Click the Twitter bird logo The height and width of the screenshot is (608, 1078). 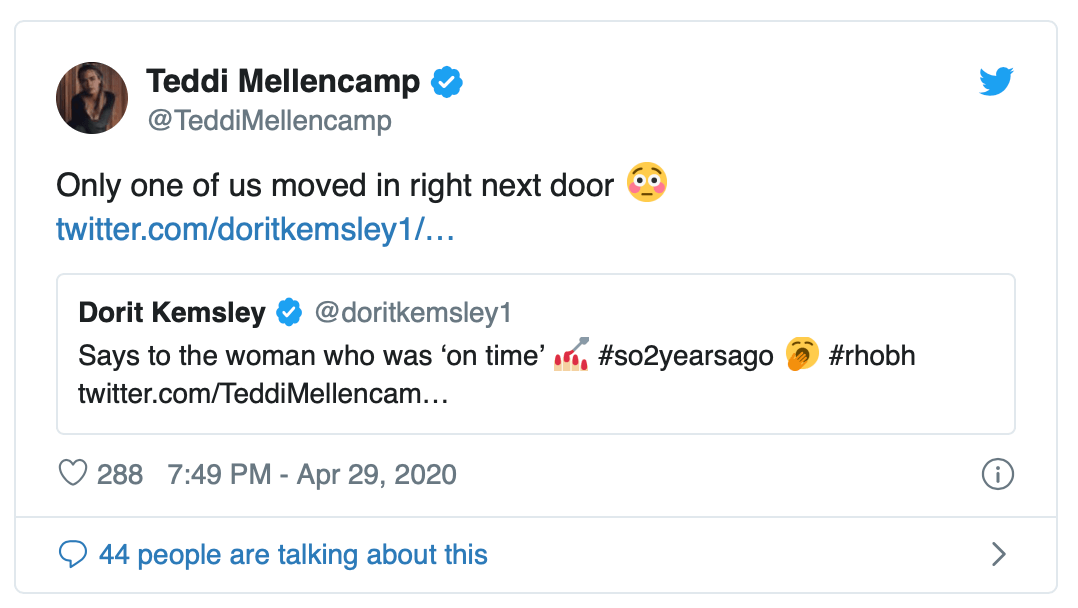pos(996,82)
